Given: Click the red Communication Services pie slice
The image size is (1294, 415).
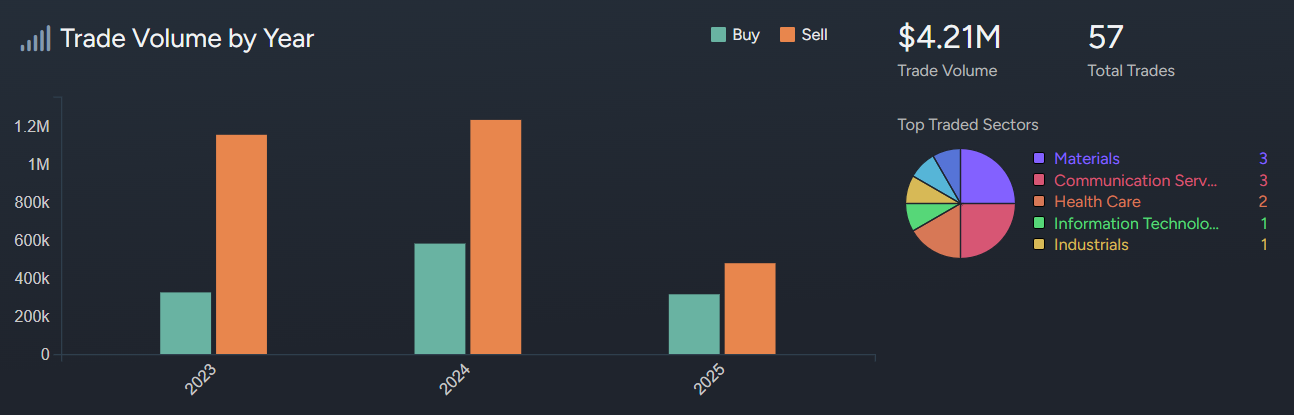Looking at the screenshot, I should point(984,228).
